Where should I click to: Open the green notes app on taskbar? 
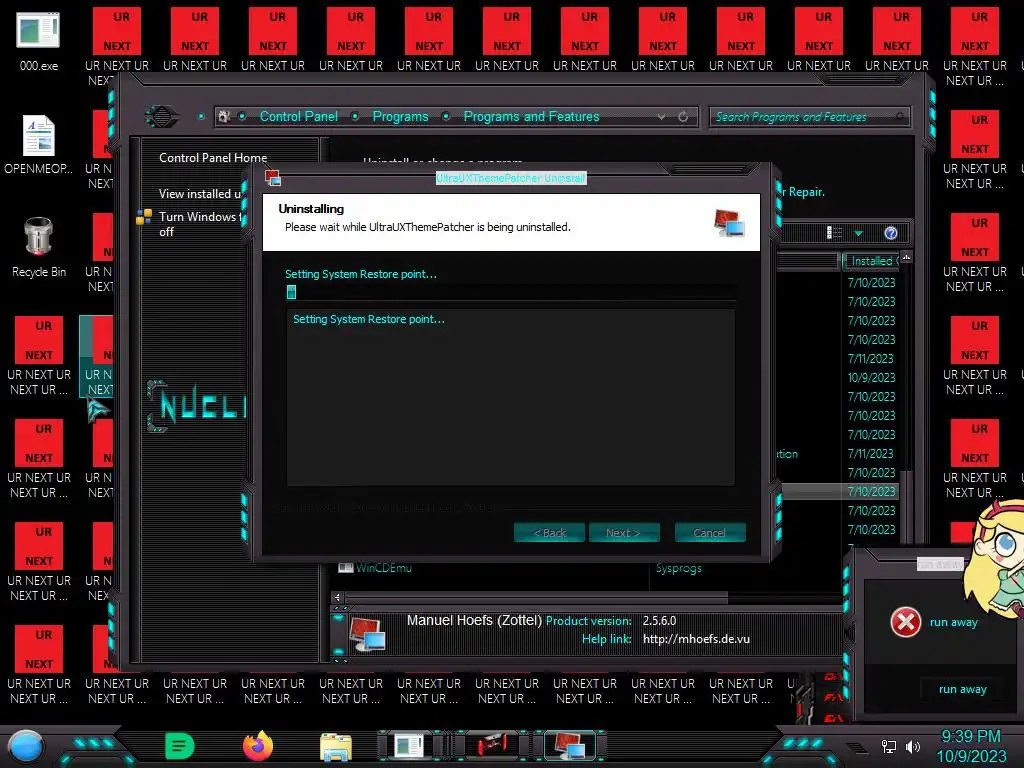click(x=180, y=746)
